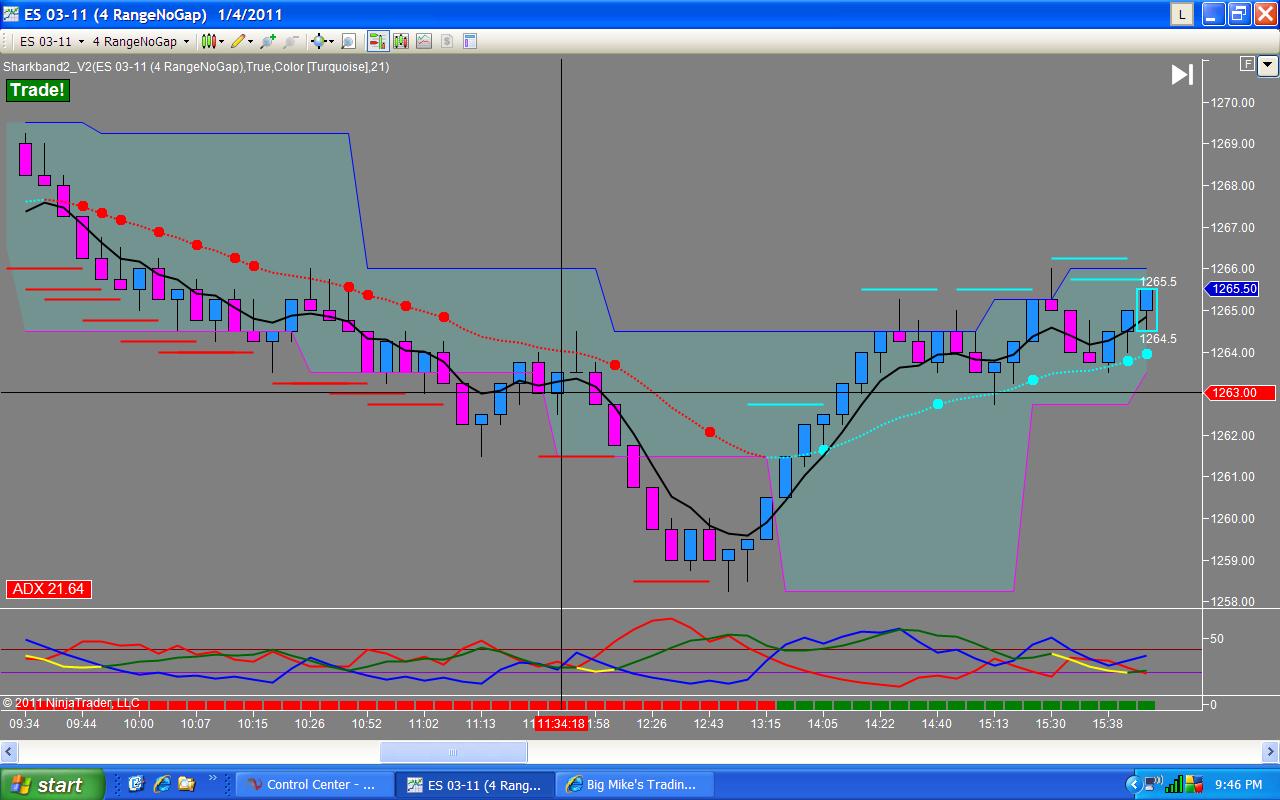Click the folder quick launch icon

tap(186, 785)
